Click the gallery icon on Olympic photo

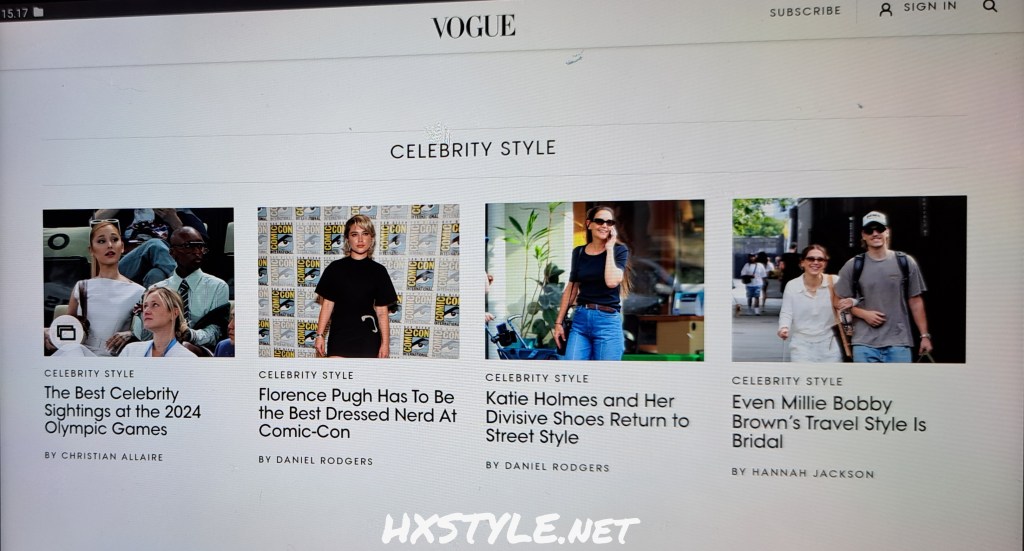[x=66, y=333]
